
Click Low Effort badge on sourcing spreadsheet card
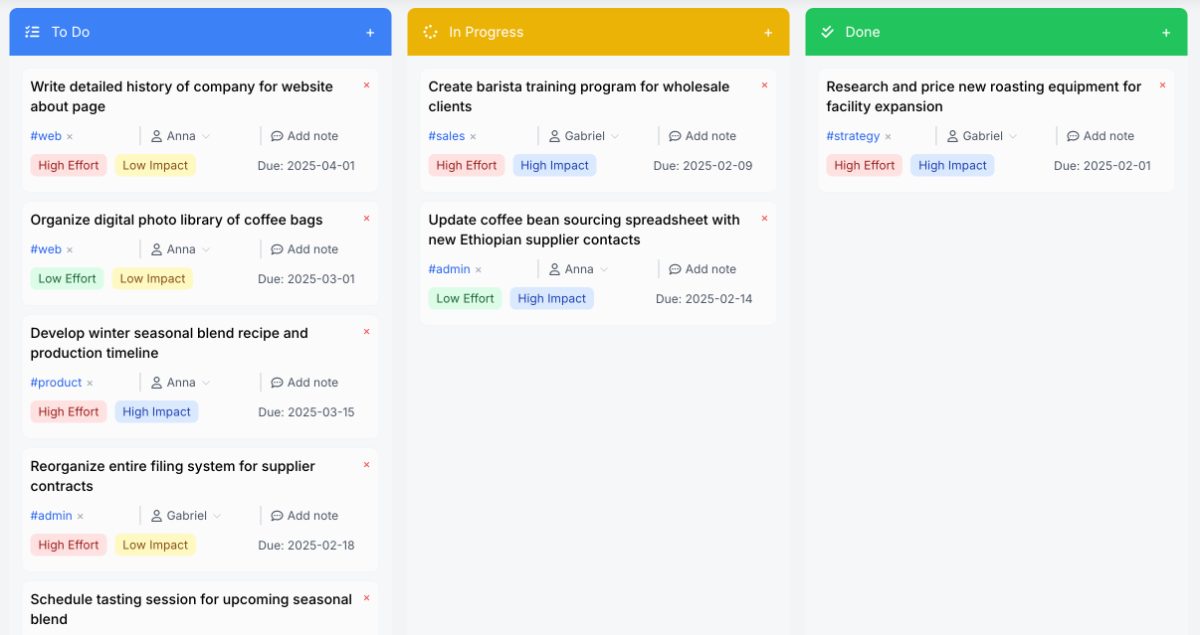pos(465,298)
